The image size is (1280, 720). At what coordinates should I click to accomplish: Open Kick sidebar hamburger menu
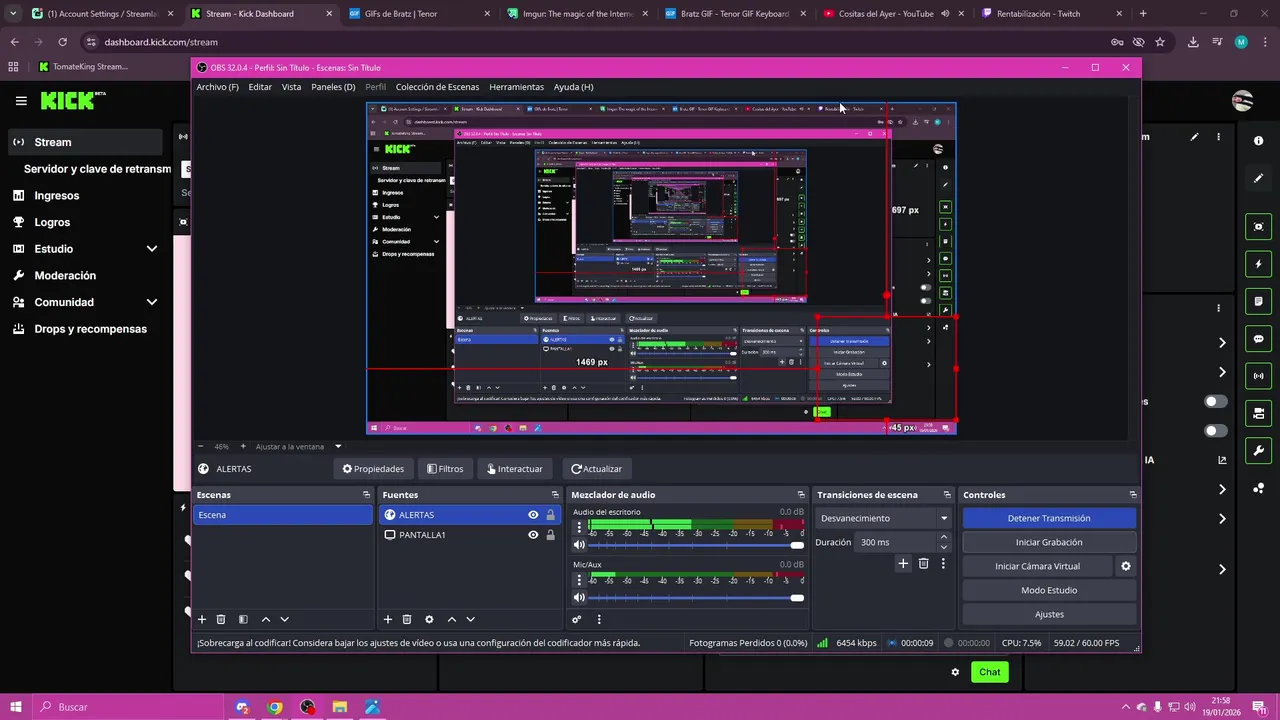(x=21, y=101)
